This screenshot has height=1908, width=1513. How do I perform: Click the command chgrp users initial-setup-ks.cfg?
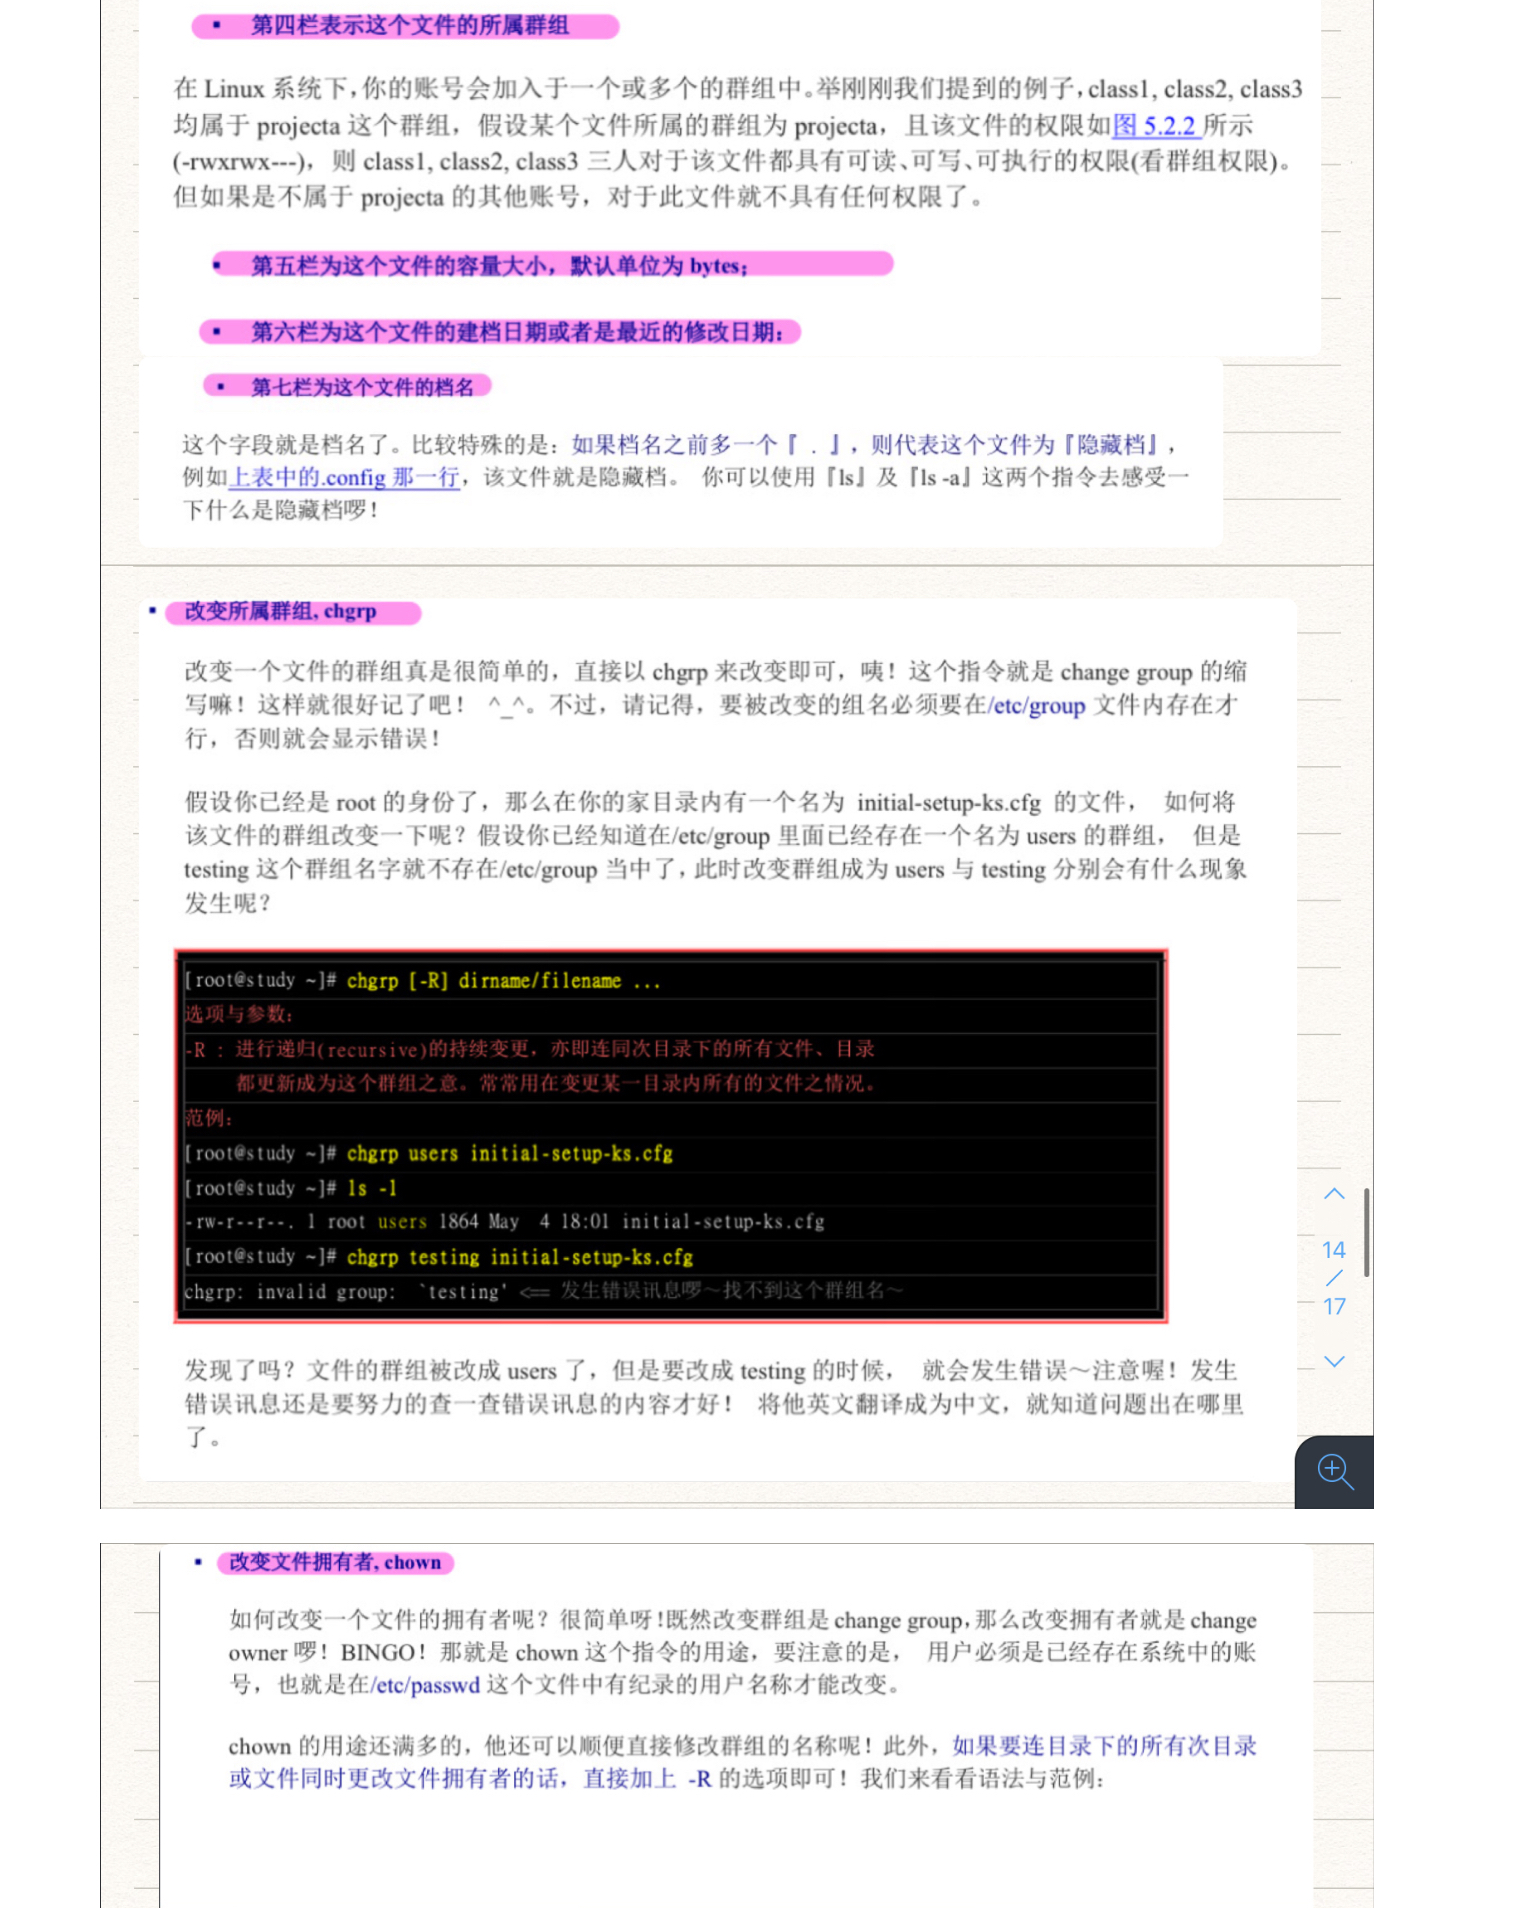click(509, 1154)
